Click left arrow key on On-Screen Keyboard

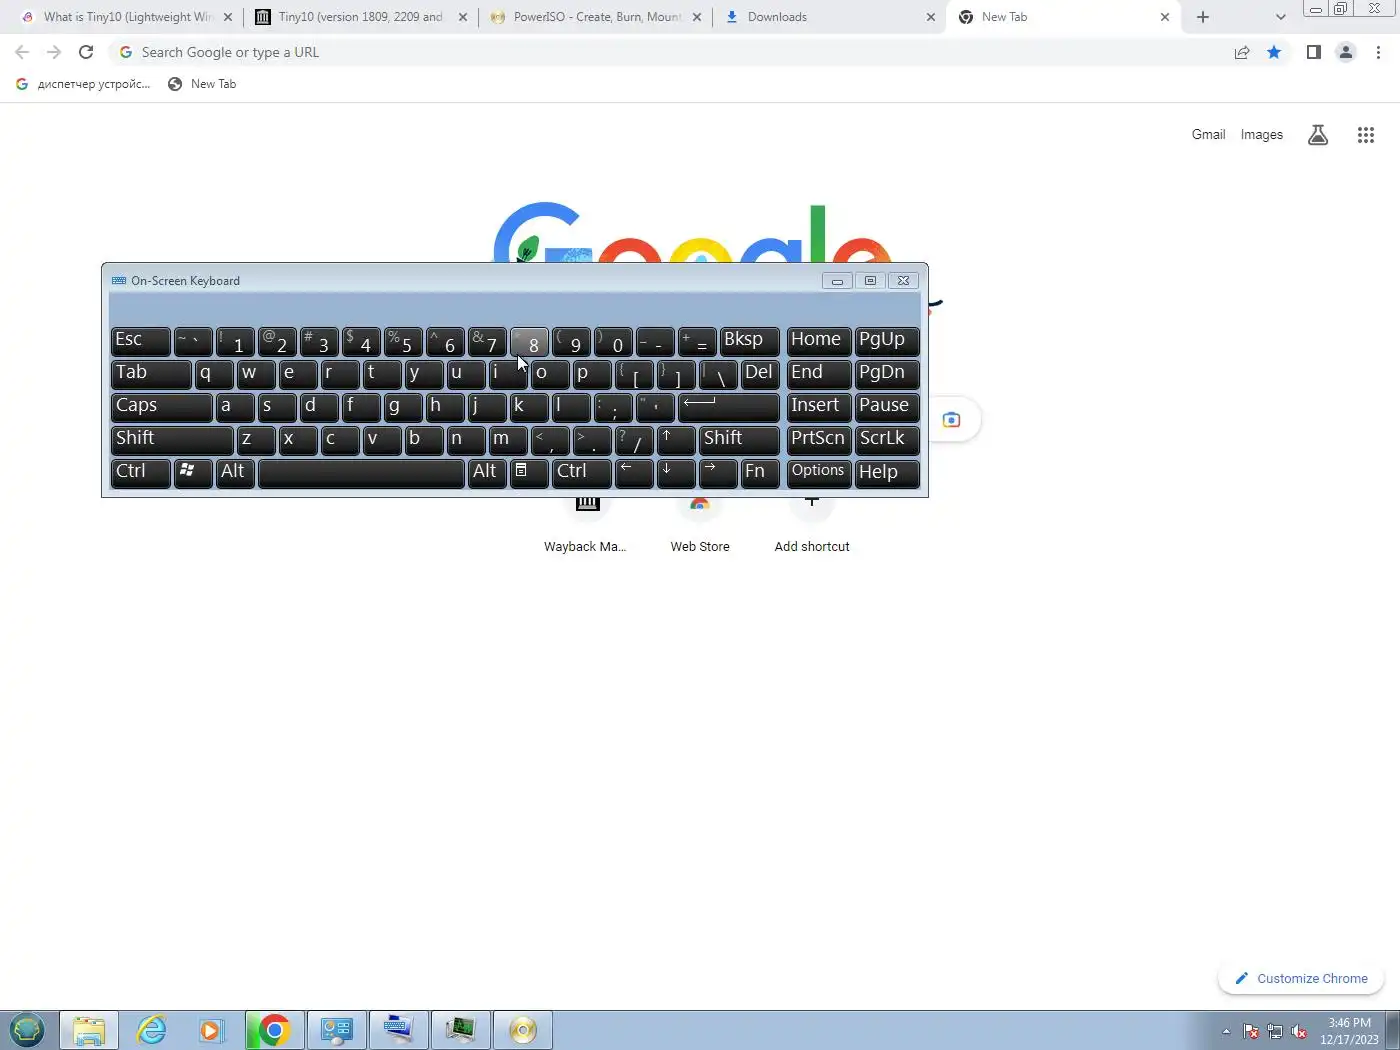[x=634, y=473]
